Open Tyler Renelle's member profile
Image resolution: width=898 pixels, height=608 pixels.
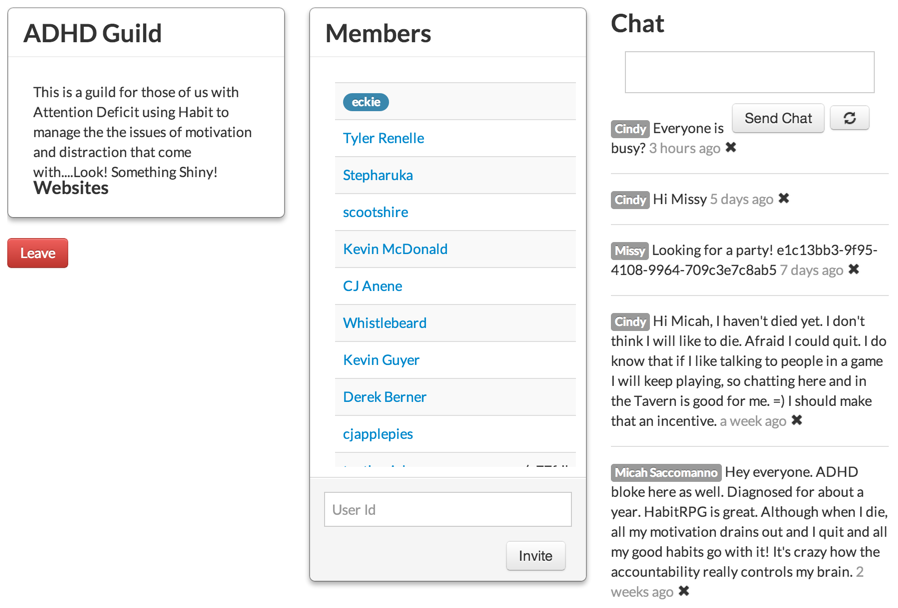point(384,139)
